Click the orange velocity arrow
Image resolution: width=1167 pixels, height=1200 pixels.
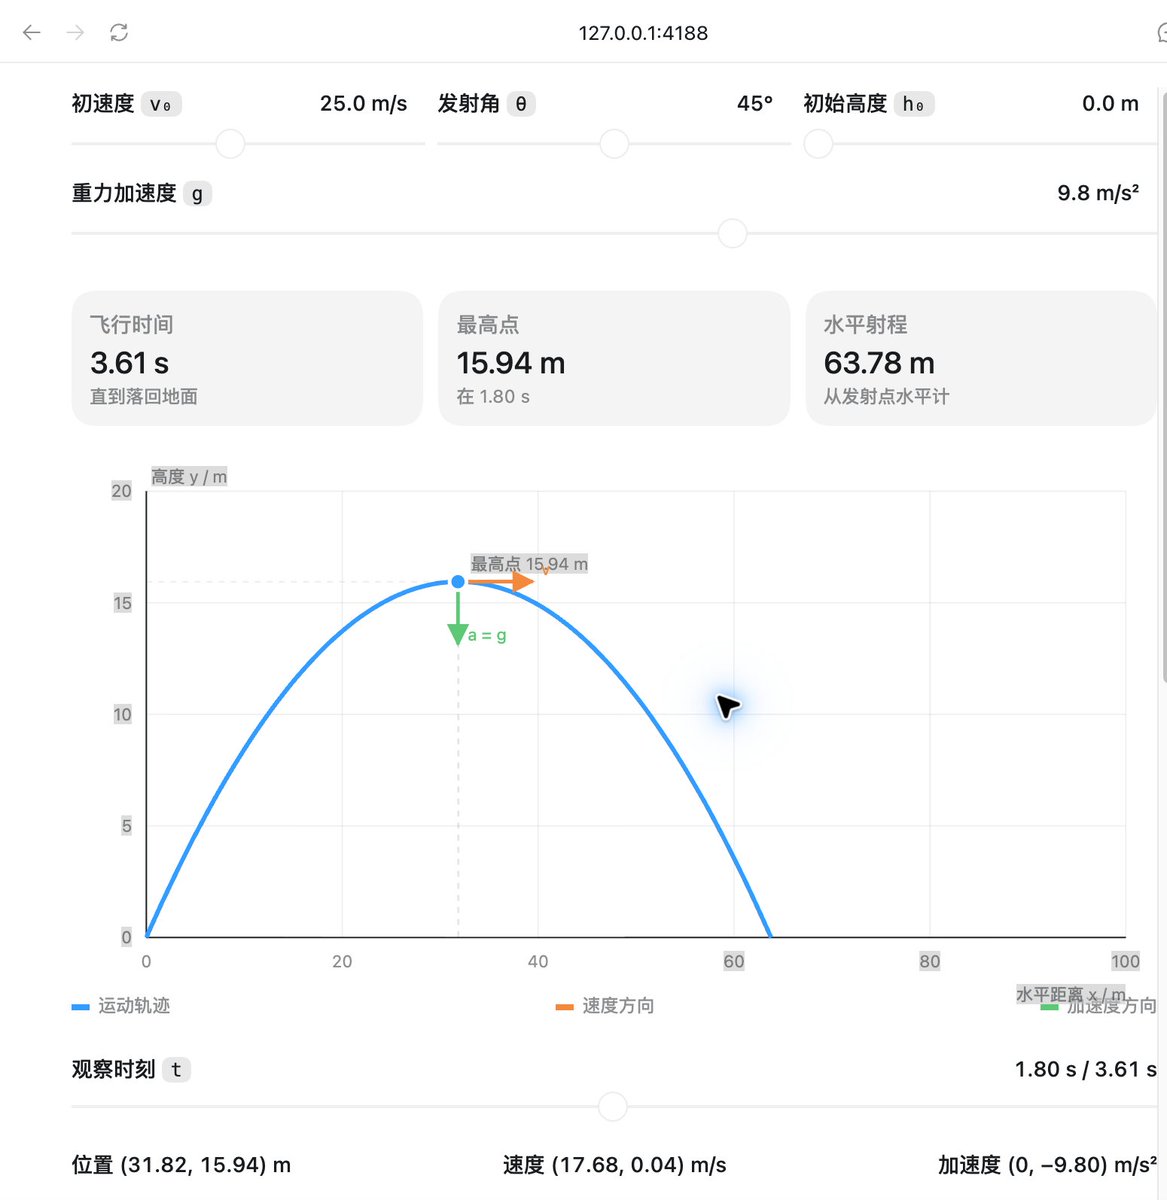[501, 581]
